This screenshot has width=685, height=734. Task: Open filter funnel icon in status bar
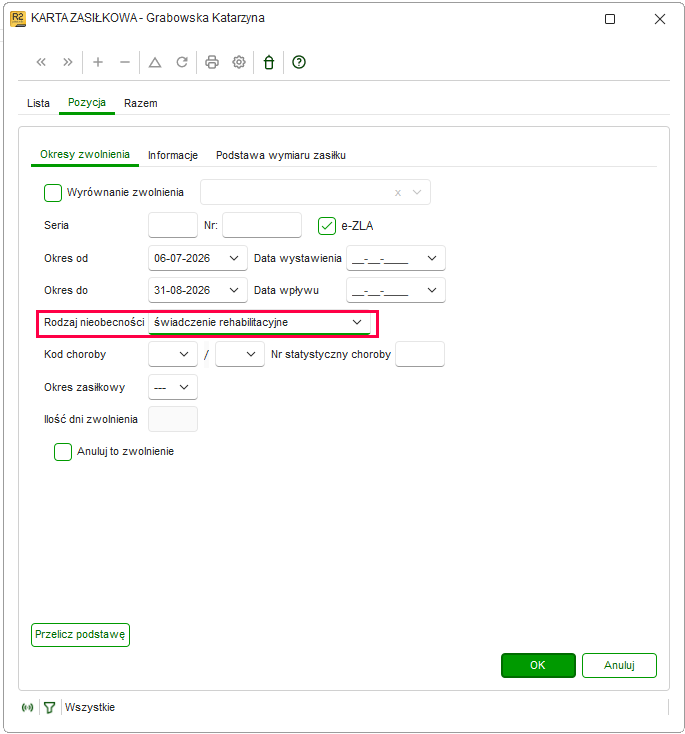point(49,707)
